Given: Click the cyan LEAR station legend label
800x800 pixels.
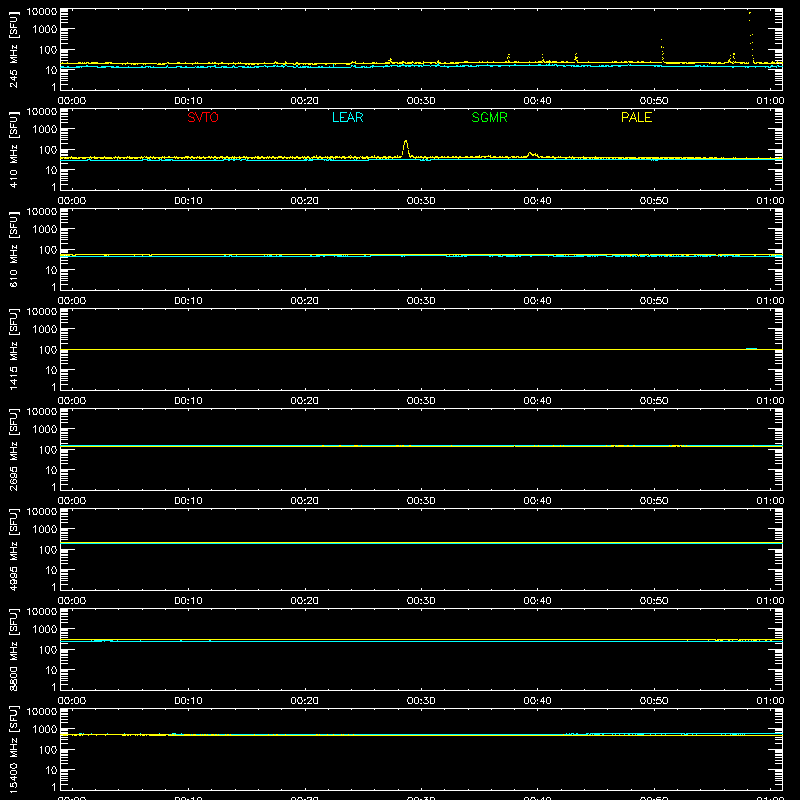Looking at the screenshot, I should [x=347, y=117].
